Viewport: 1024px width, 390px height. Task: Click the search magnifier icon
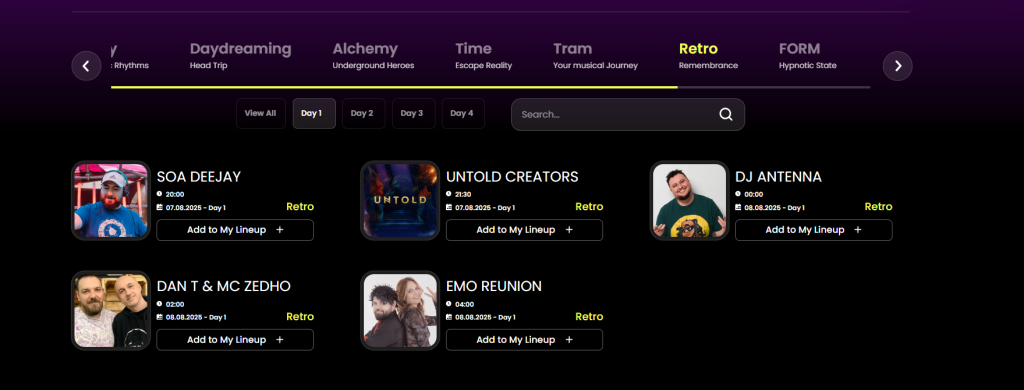pos(726,114)
